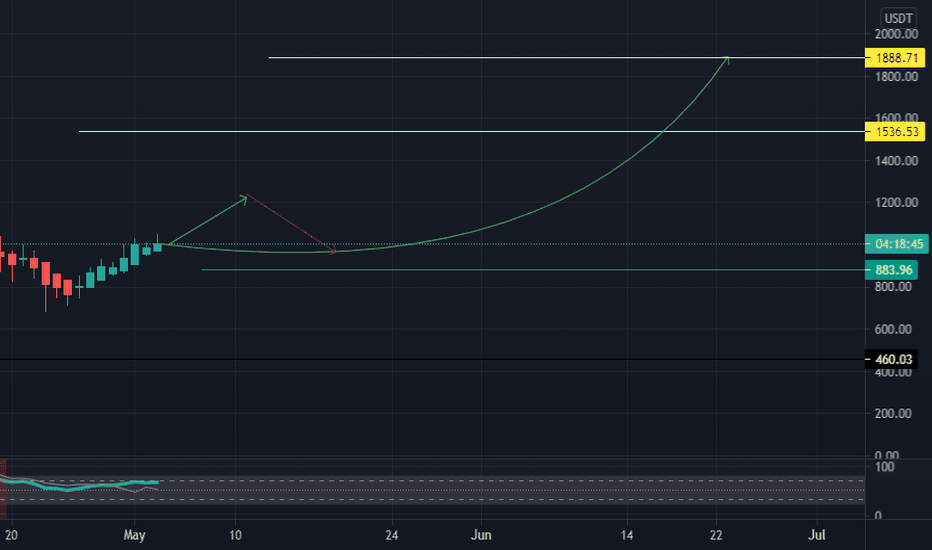
Task: Click the 10 date label on time axis
Action: (235, 535)
